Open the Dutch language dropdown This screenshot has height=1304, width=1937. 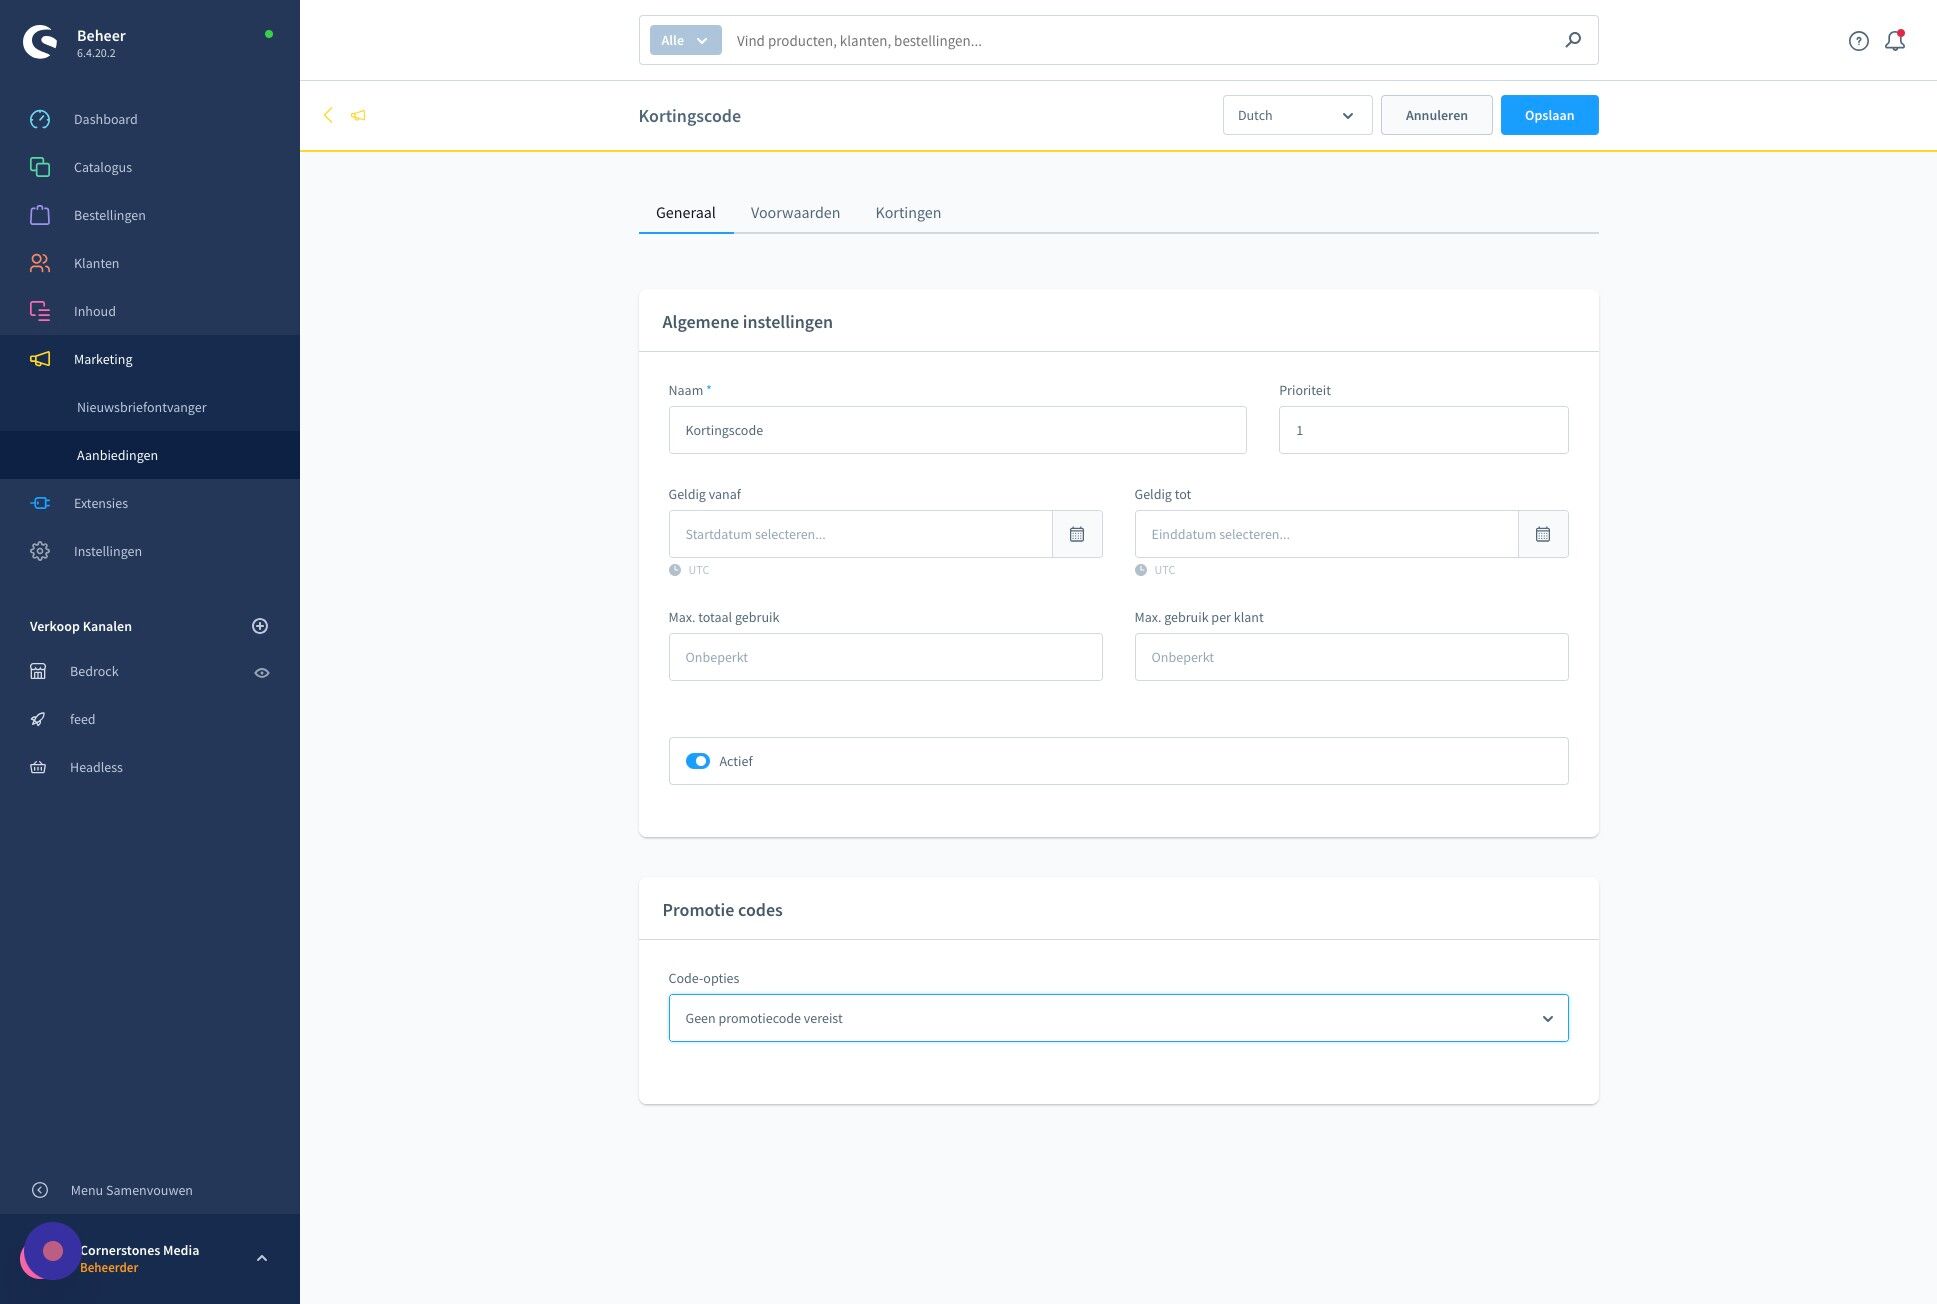click(x=1297, y=115)
